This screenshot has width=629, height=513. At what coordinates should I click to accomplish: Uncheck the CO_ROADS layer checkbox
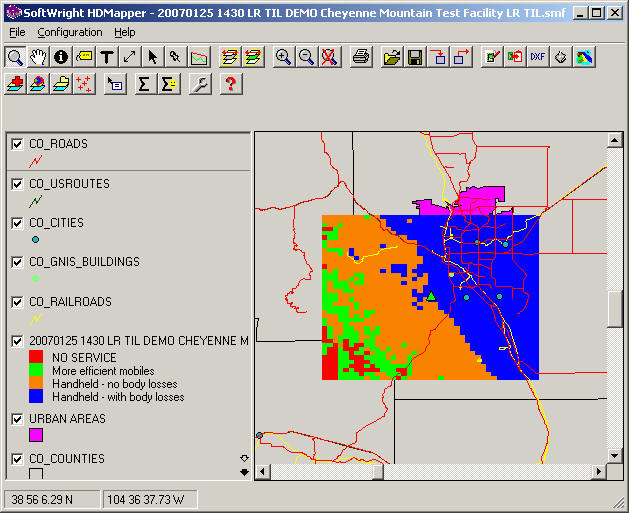click(17, 144)
